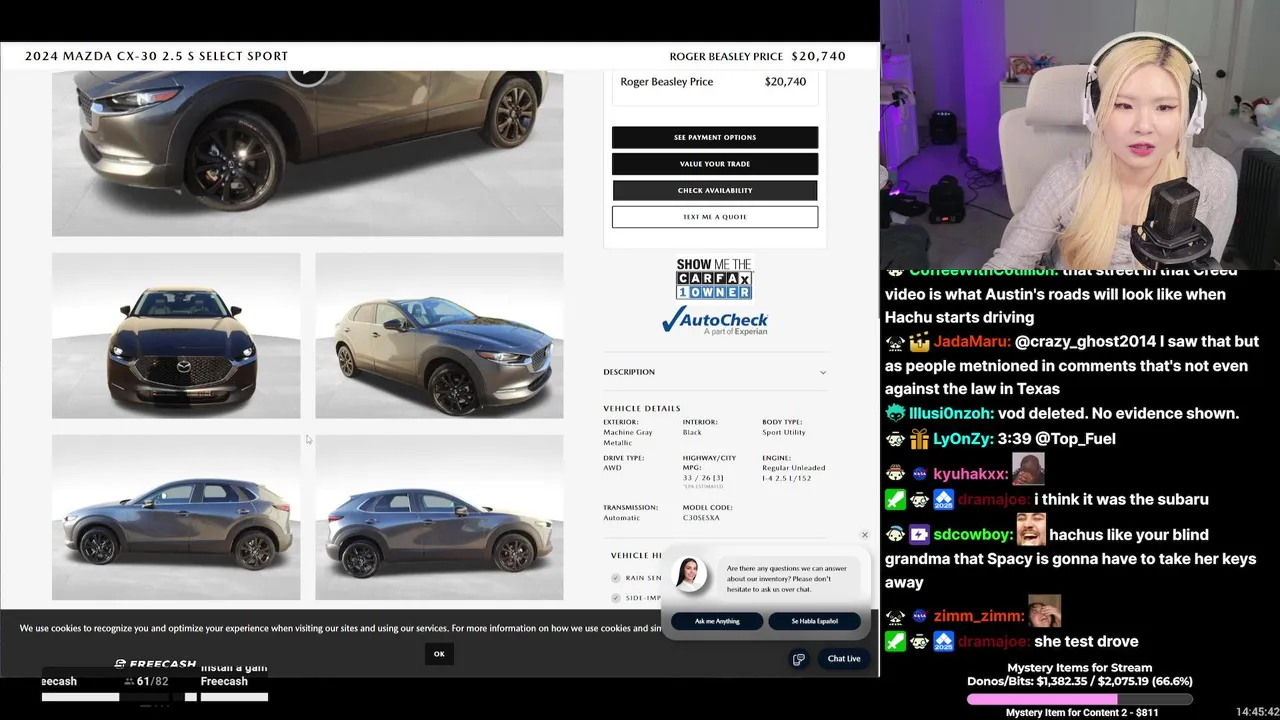Click sdcowboy's laughing face emote
This screenshot has width=1280, height=720.
coord(1032,529)
